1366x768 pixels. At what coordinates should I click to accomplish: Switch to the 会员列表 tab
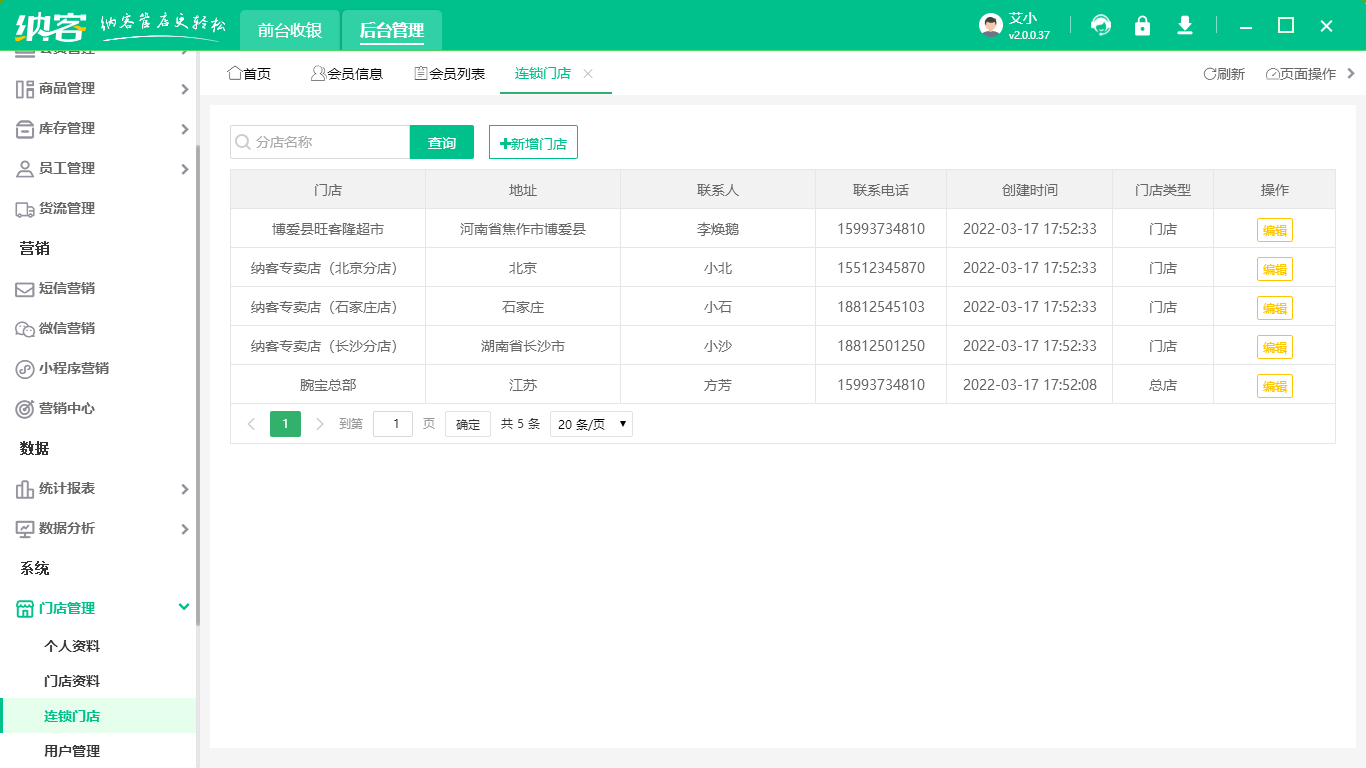(448, 73)
